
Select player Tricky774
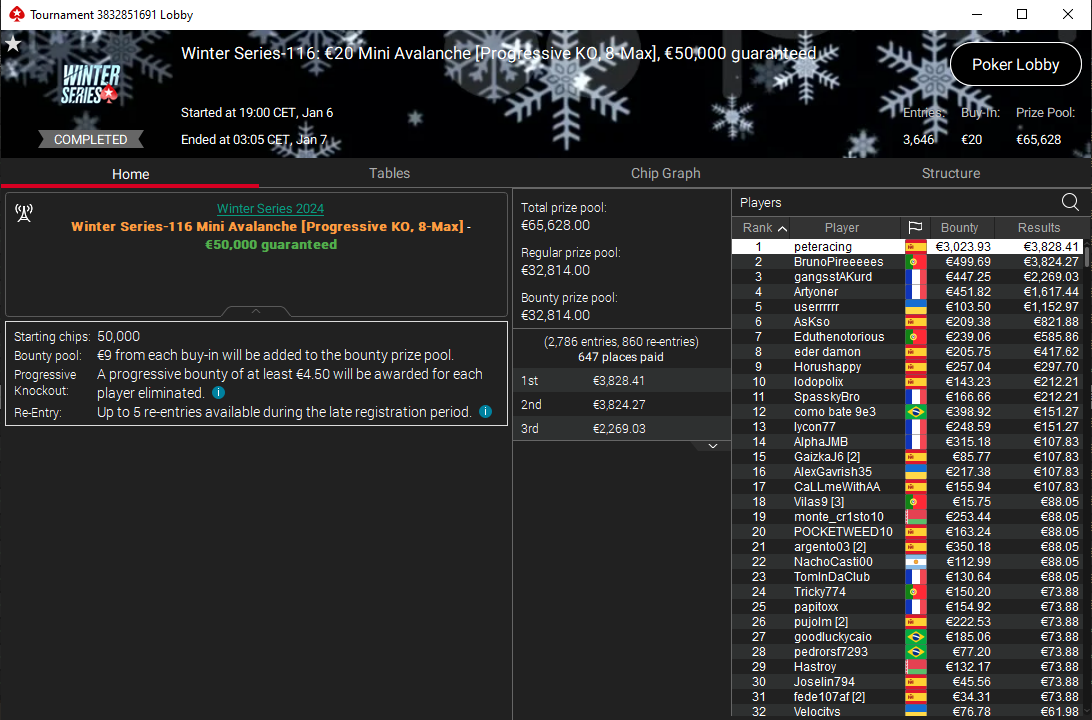coord(907,591)
